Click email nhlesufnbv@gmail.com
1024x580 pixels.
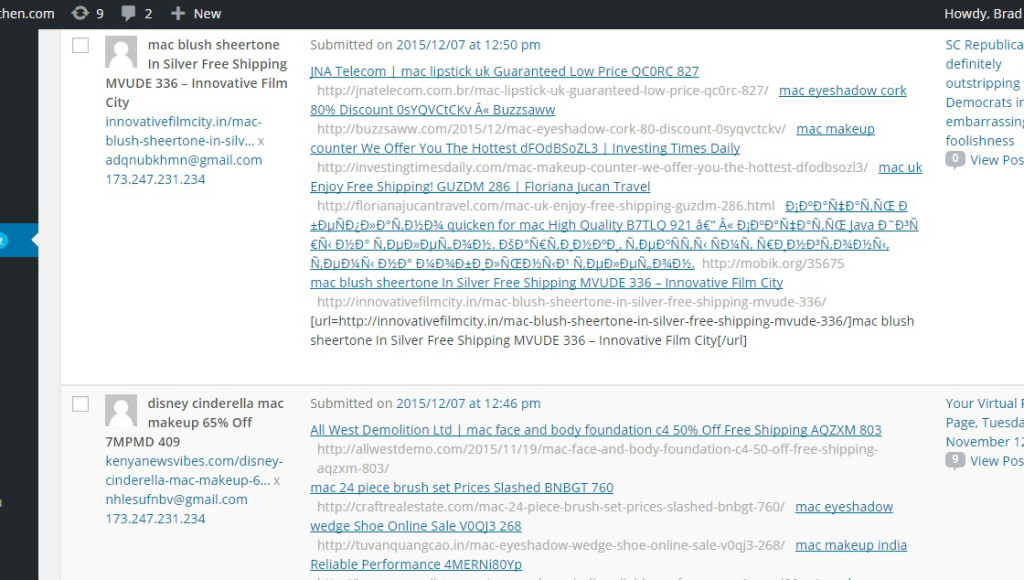click(x=176, y=499)
